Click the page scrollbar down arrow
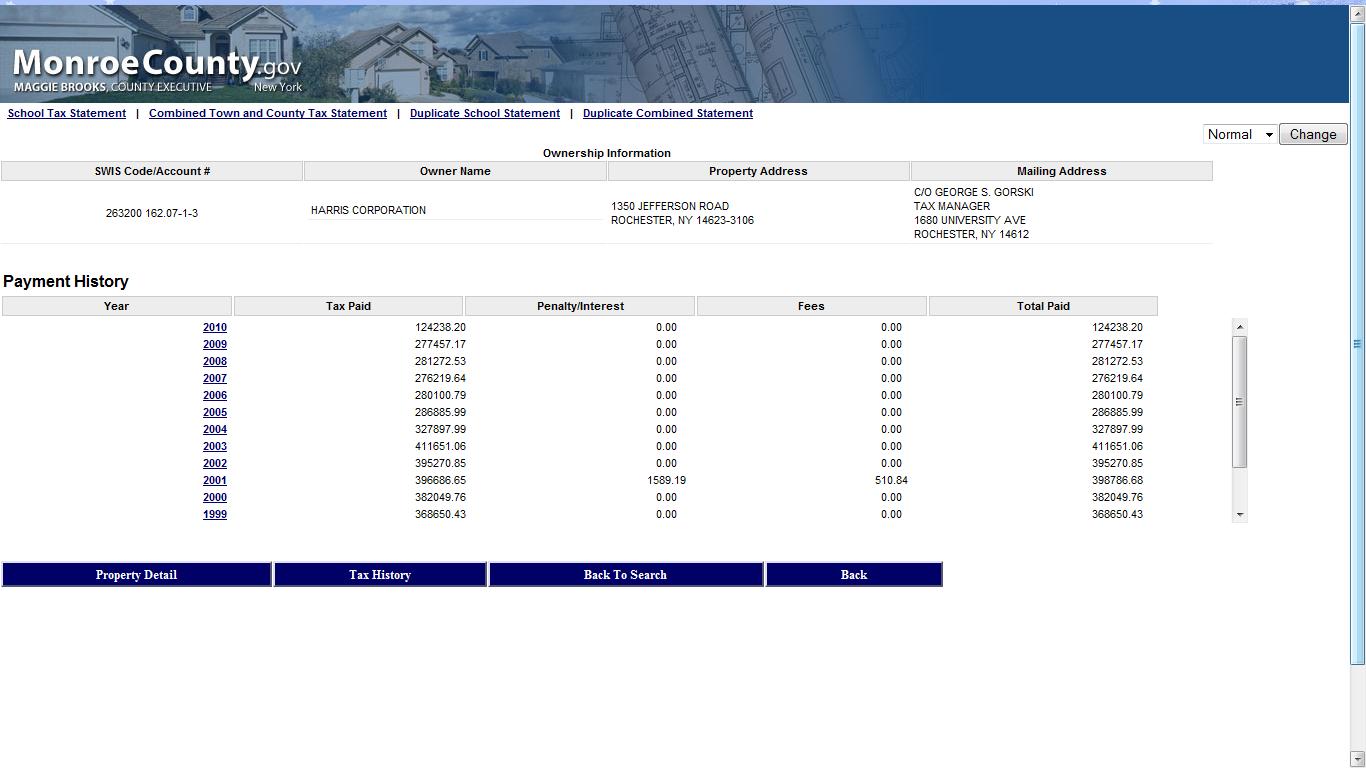 click(x=1358, y=757)
